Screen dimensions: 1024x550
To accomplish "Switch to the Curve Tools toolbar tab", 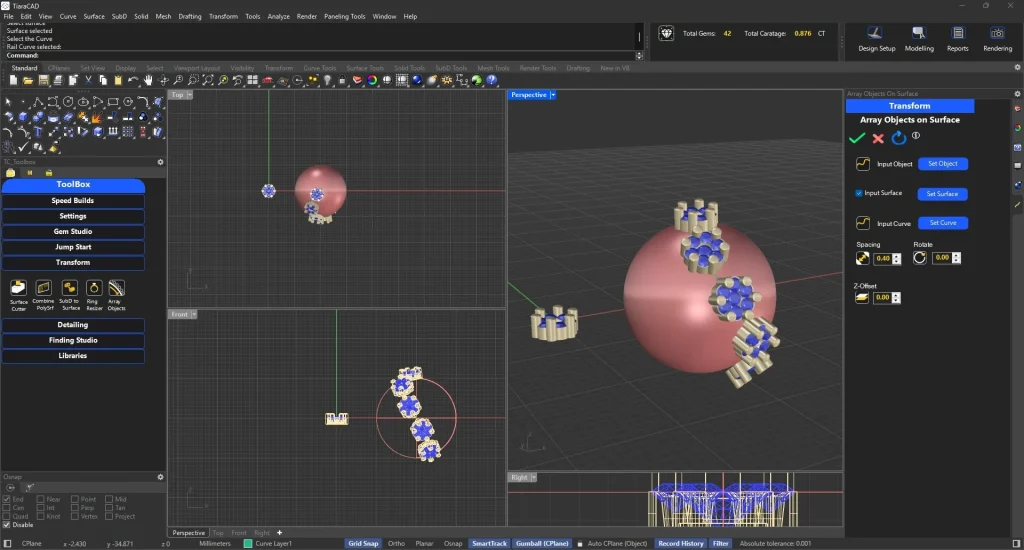I will pos(320,68).
